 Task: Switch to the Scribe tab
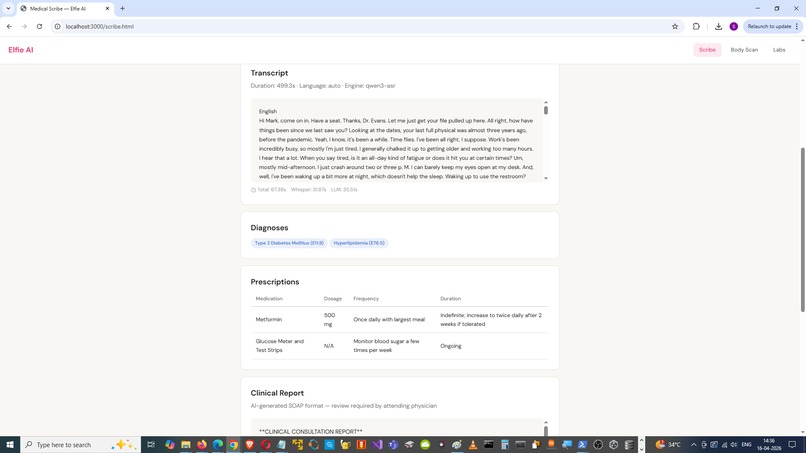click(x=707, y=50)
